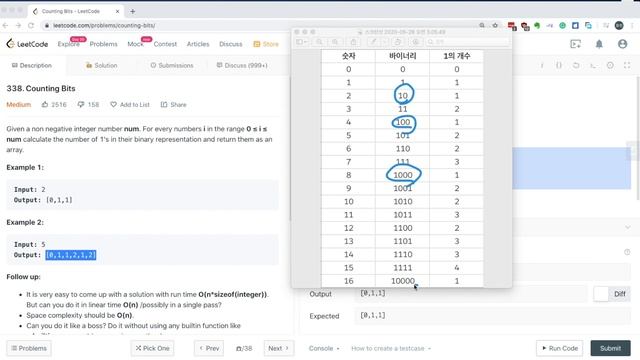Click the help question icon beside results
640x360 pixels.
coord(627,252)
